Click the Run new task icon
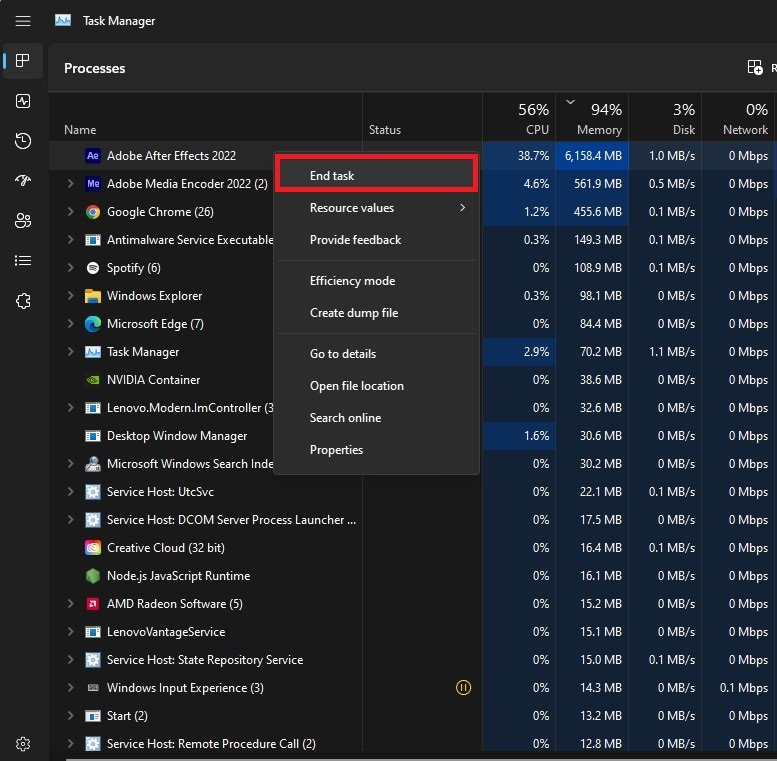777x761 pixels. (755, 68)
